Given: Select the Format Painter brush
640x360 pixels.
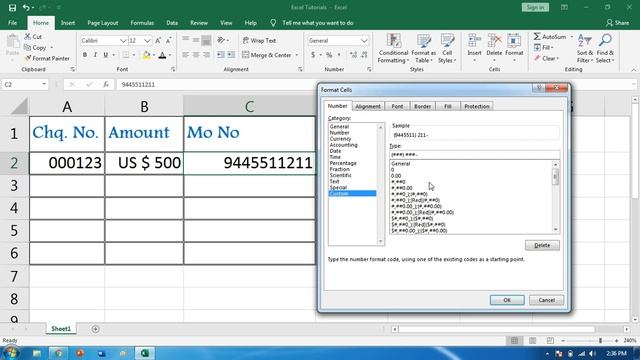Looking at the screenshot, I should click(x=28, y=58).
